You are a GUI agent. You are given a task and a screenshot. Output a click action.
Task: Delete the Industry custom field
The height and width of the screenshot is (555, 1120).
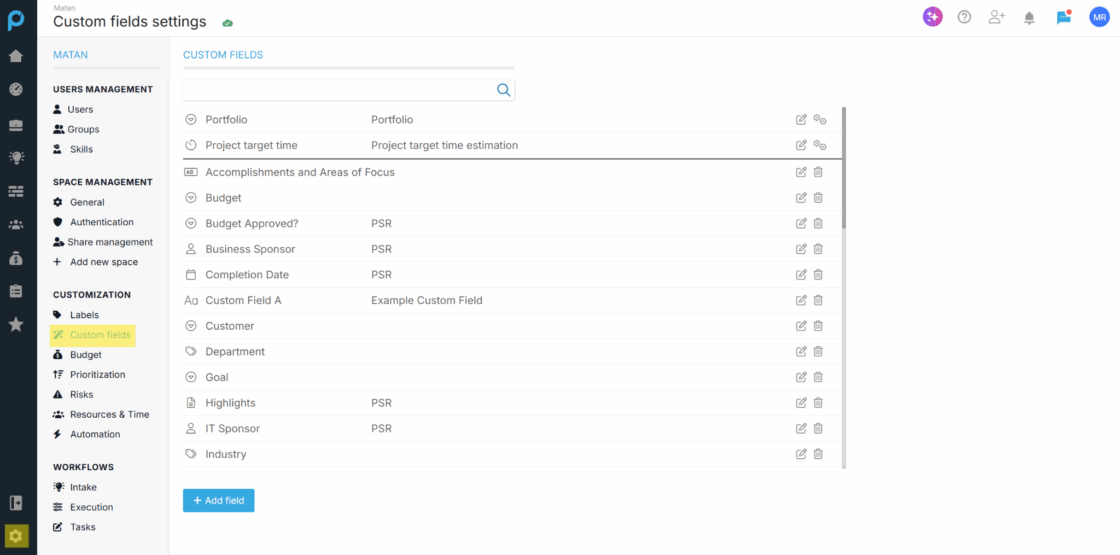[x=818, y=454]
